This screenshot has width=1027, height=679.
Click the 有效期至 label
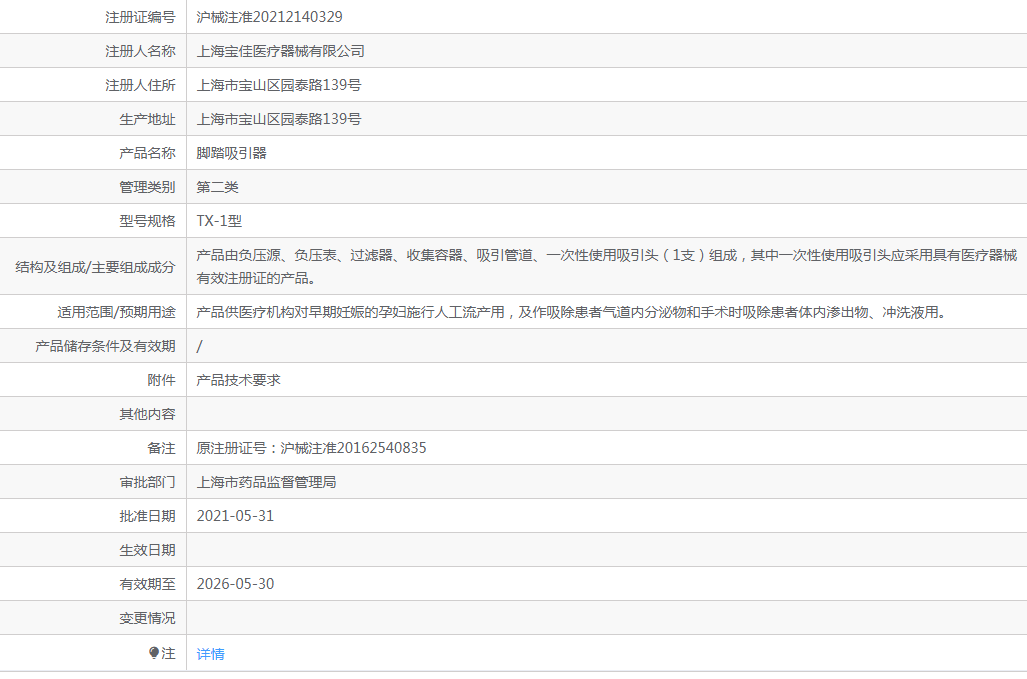[x=147, y=584]
